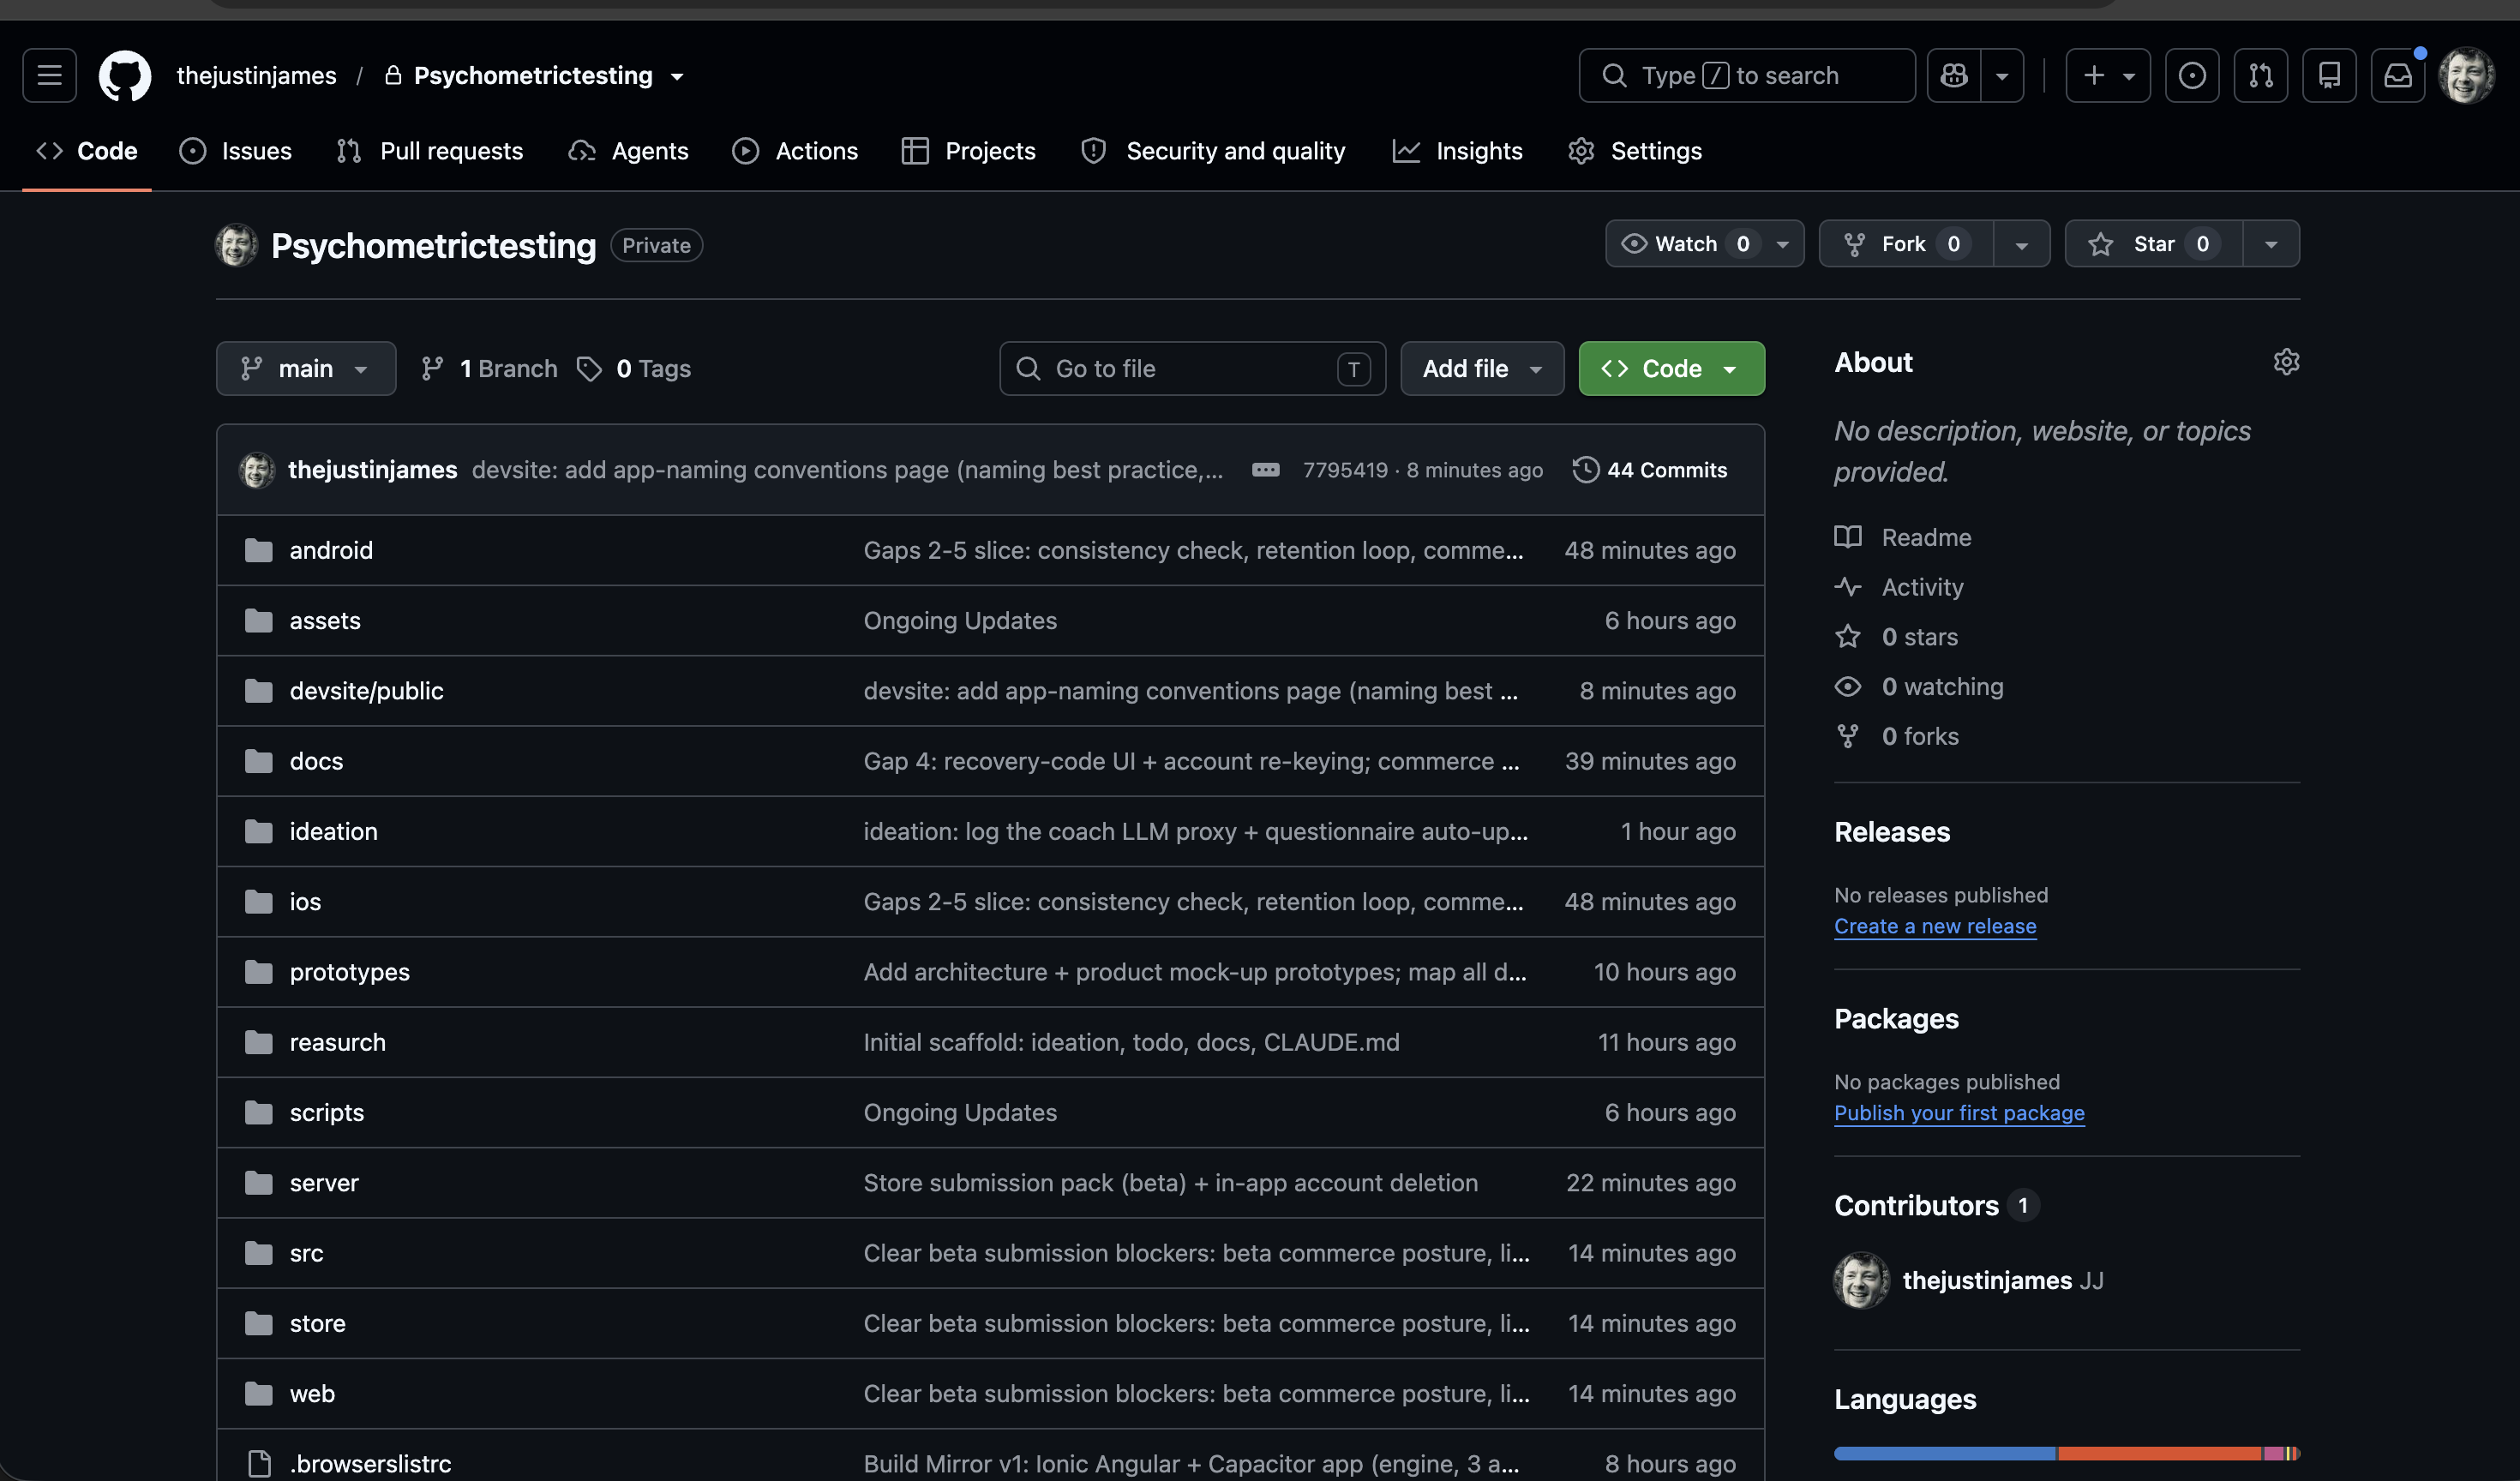This screenshot has width=2520, height=1481.
Task: Open the android folder
Action: coord(331,551)
